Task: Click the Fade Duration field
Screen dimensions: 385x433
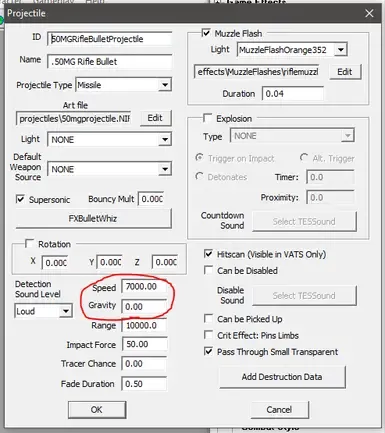Action: [x=144, y=384]
